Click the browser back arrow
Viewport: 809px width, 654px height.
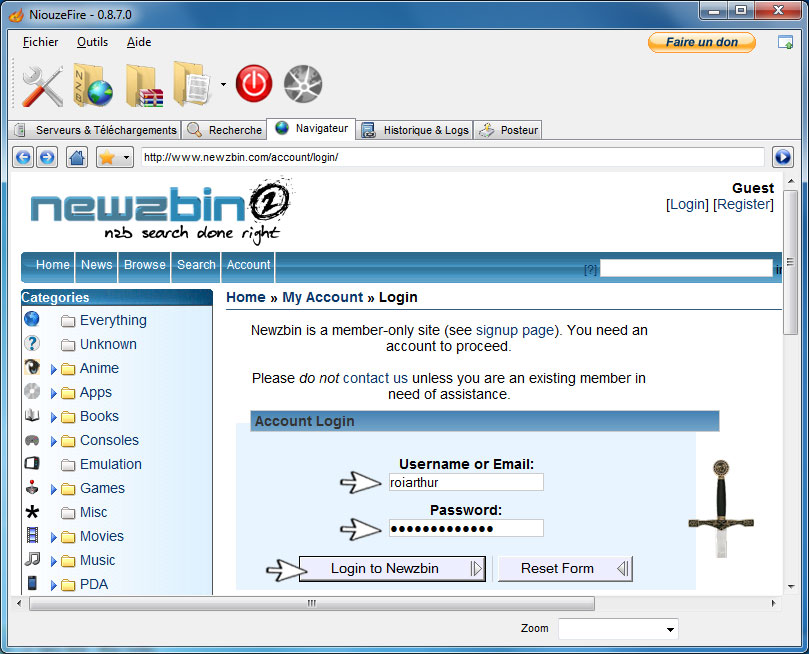23,157
